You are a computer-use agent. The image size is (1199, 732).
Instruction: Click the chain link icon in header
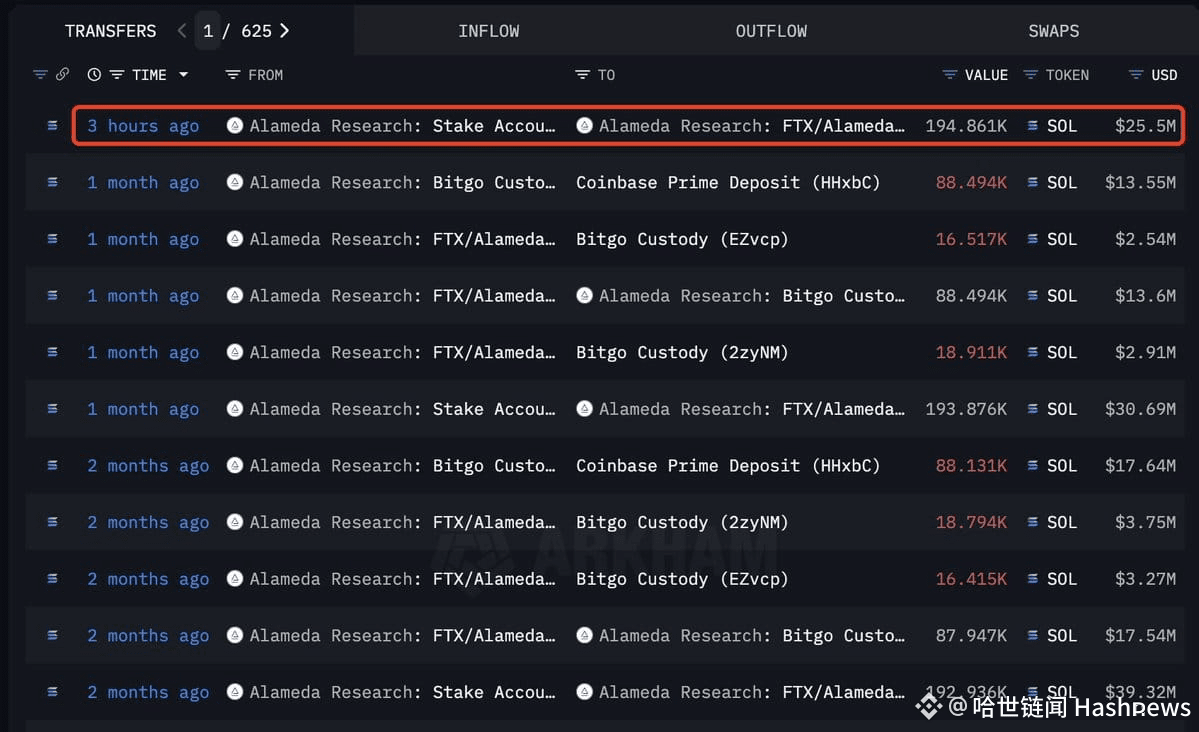[x=62, y=75]
